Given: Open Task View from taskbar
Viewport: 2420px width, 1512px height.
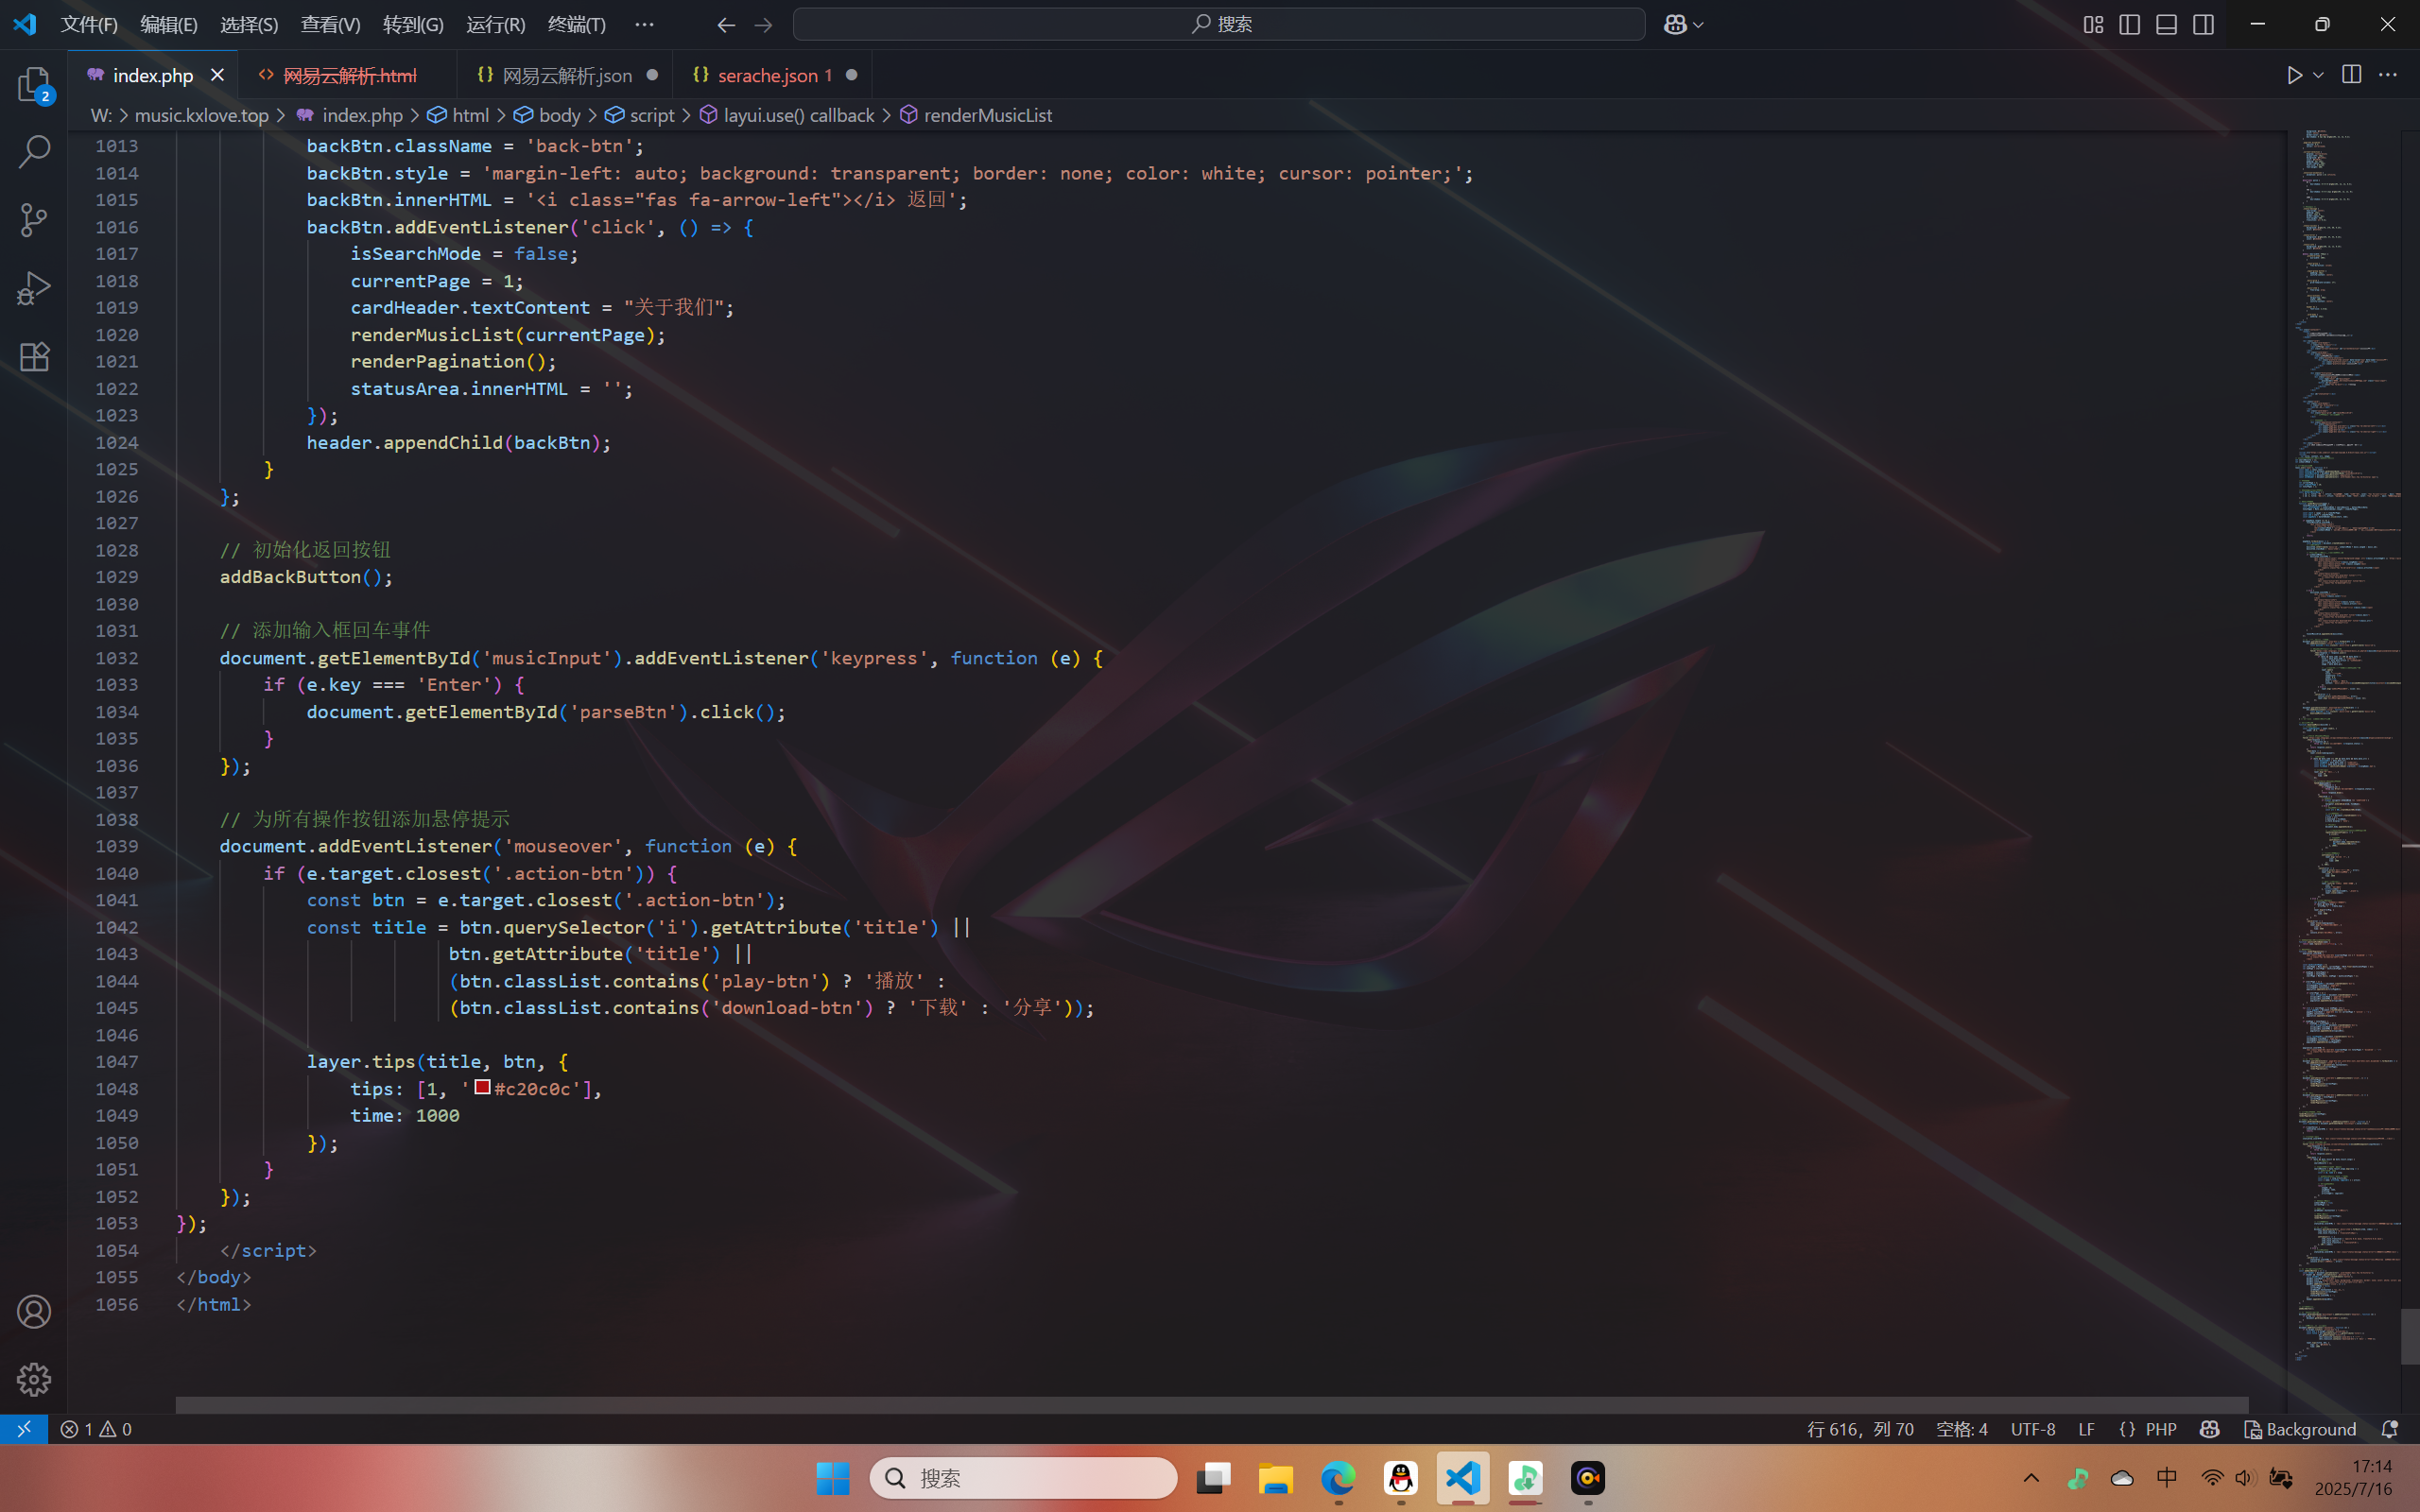Looking at the screenshot, I should (x=1213, y=1478).
